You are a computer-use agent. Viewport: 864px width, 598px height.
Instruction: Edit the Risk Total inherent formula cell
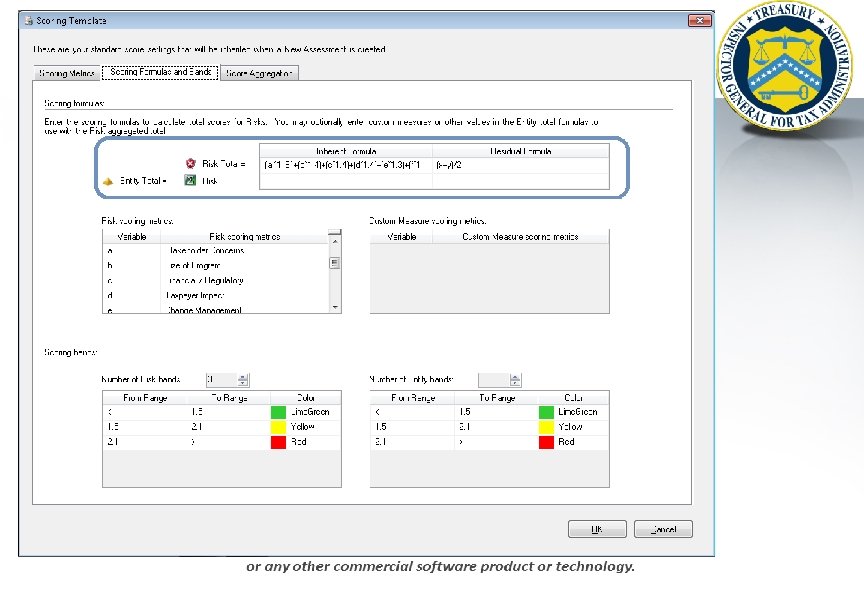coord(345,165)
